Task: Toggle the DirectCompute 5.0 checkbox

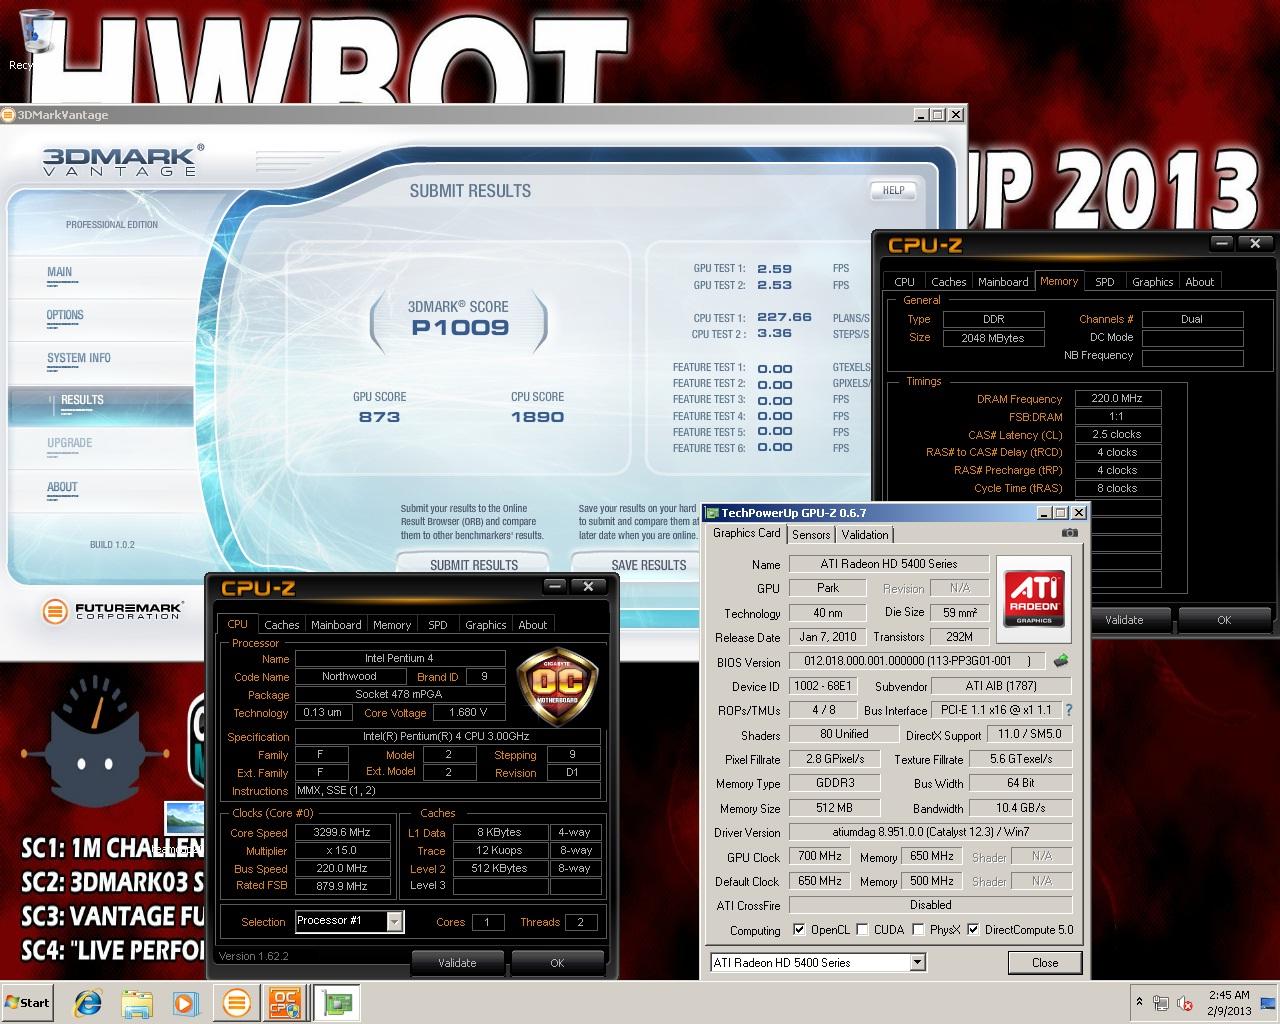Action: 973,930
